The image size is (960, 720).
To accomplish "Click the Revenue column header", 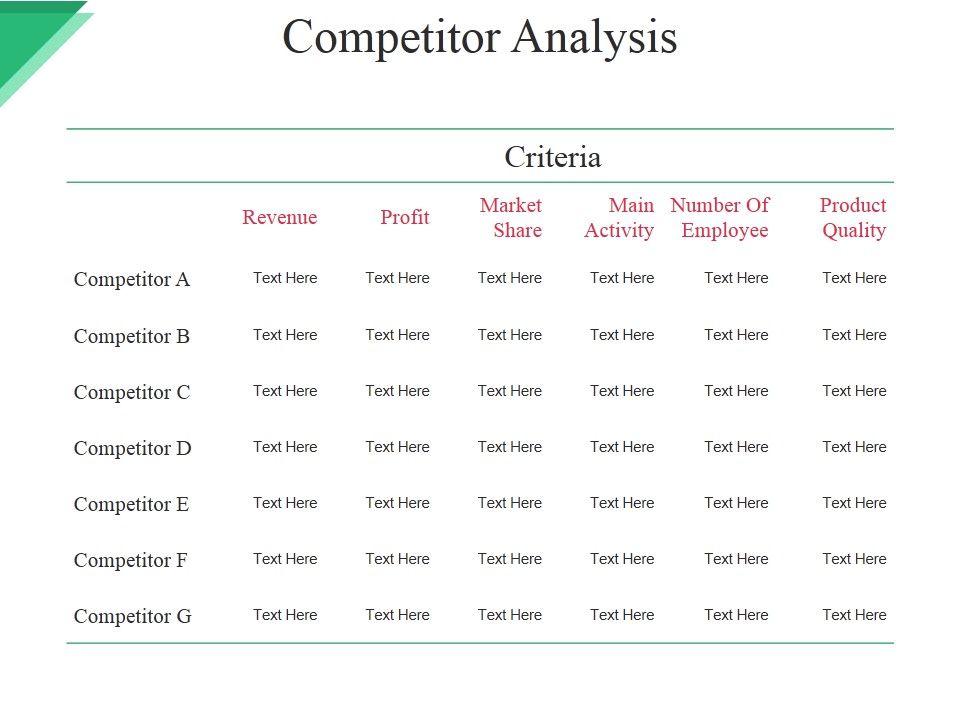I will [x=279, y=218].
